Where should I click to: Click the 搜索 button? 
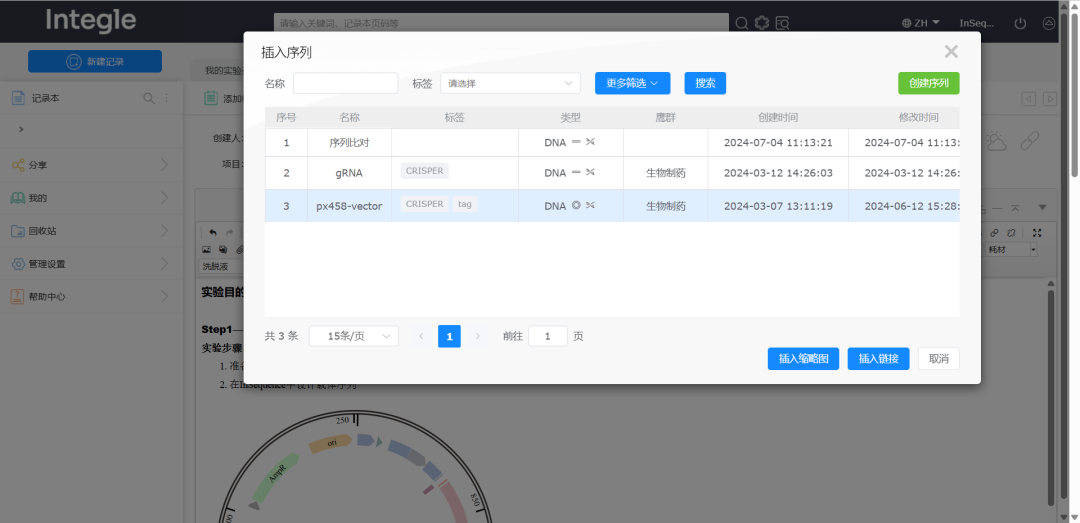(705, 83)
